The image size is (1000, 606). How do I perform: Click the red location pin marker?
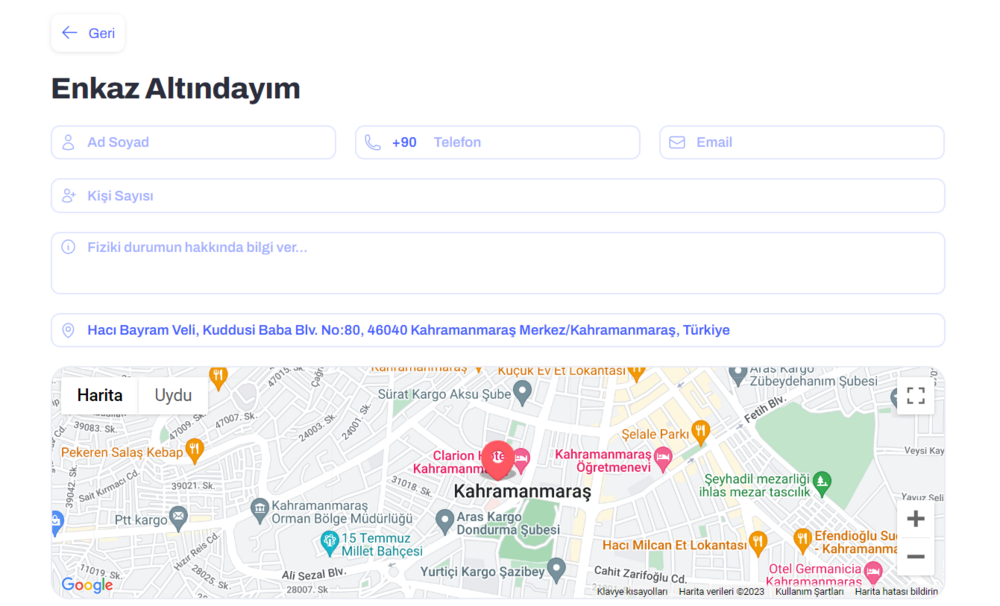498,459
